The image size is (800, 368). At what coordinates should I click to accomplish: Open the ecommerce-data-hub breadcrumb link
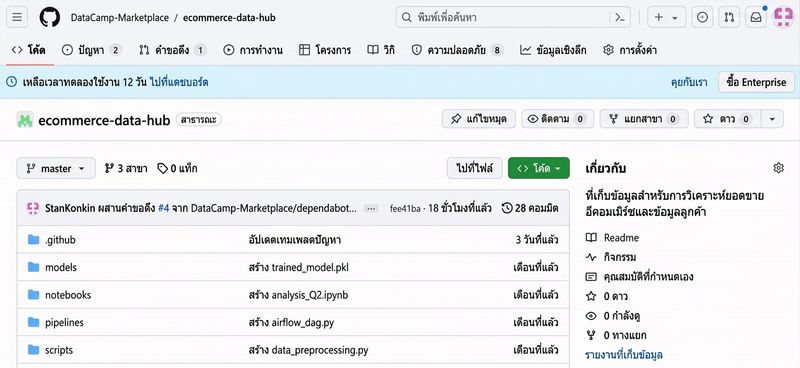(x=229, y=17)
